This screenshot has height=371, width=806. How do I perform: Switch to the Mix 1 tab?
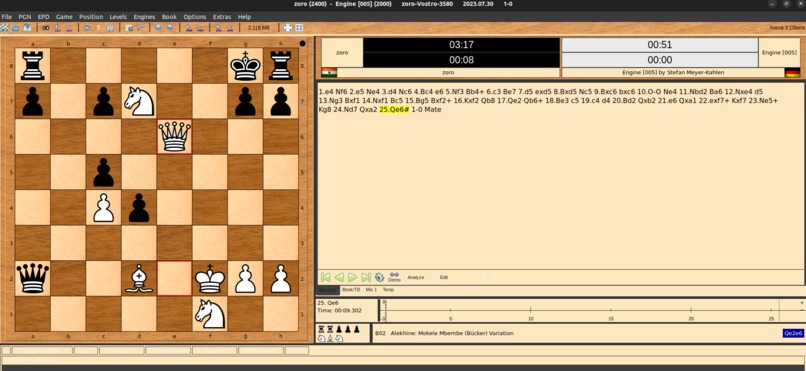(371, 290)
